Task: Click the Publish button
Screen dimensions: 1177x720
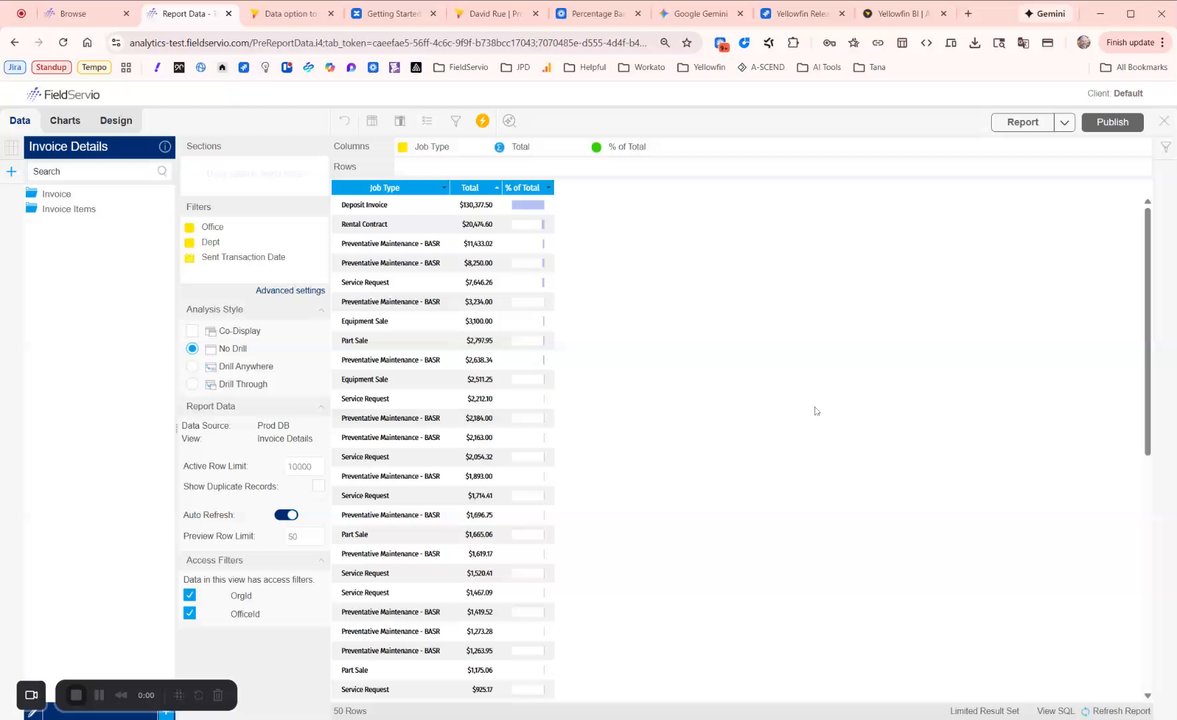Action: (1112, 122)
